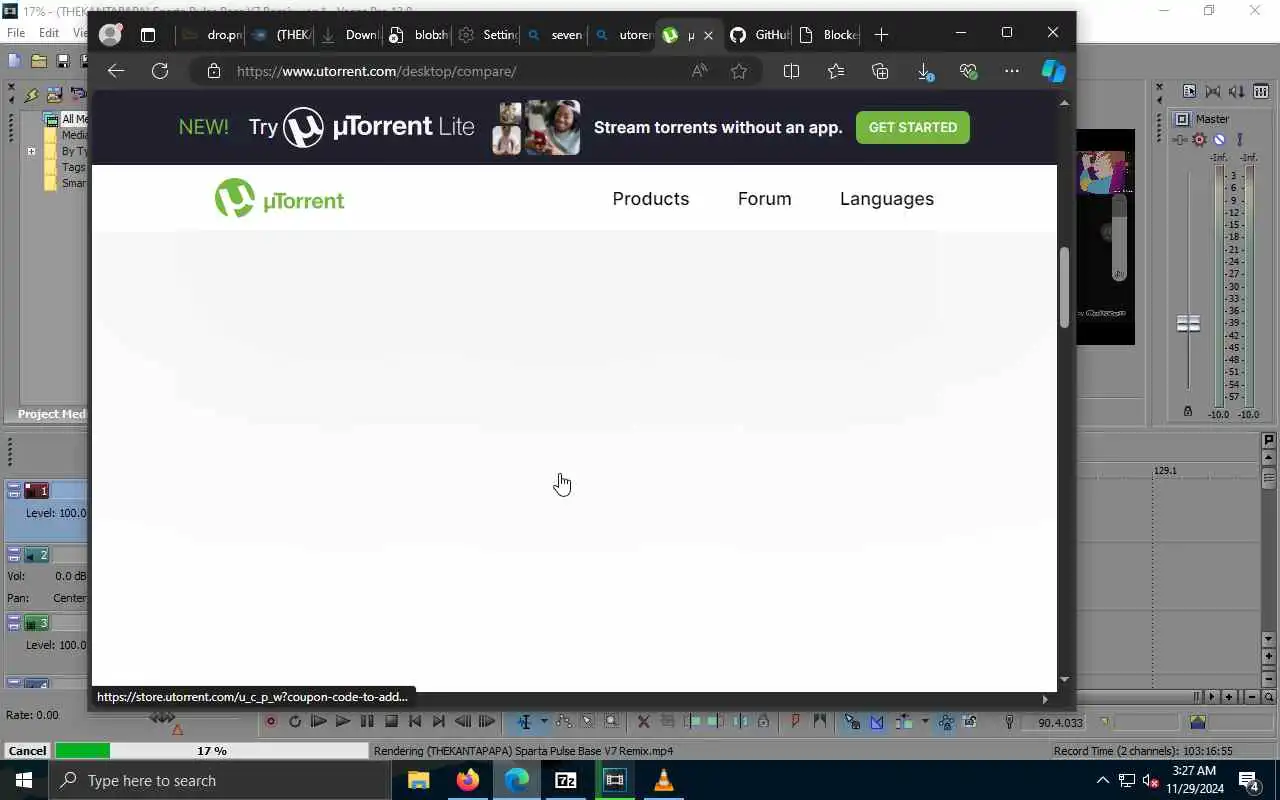
Task: Switch to the GitHub browser tab
Action: tap(759, 35)
